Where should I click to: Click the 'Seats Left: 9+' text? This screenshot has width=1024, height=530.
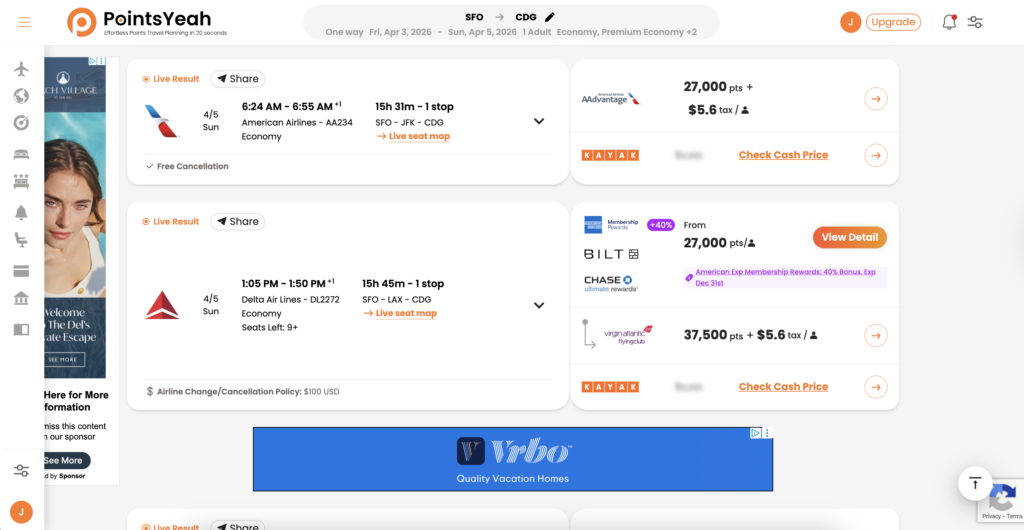pos(270,328)
